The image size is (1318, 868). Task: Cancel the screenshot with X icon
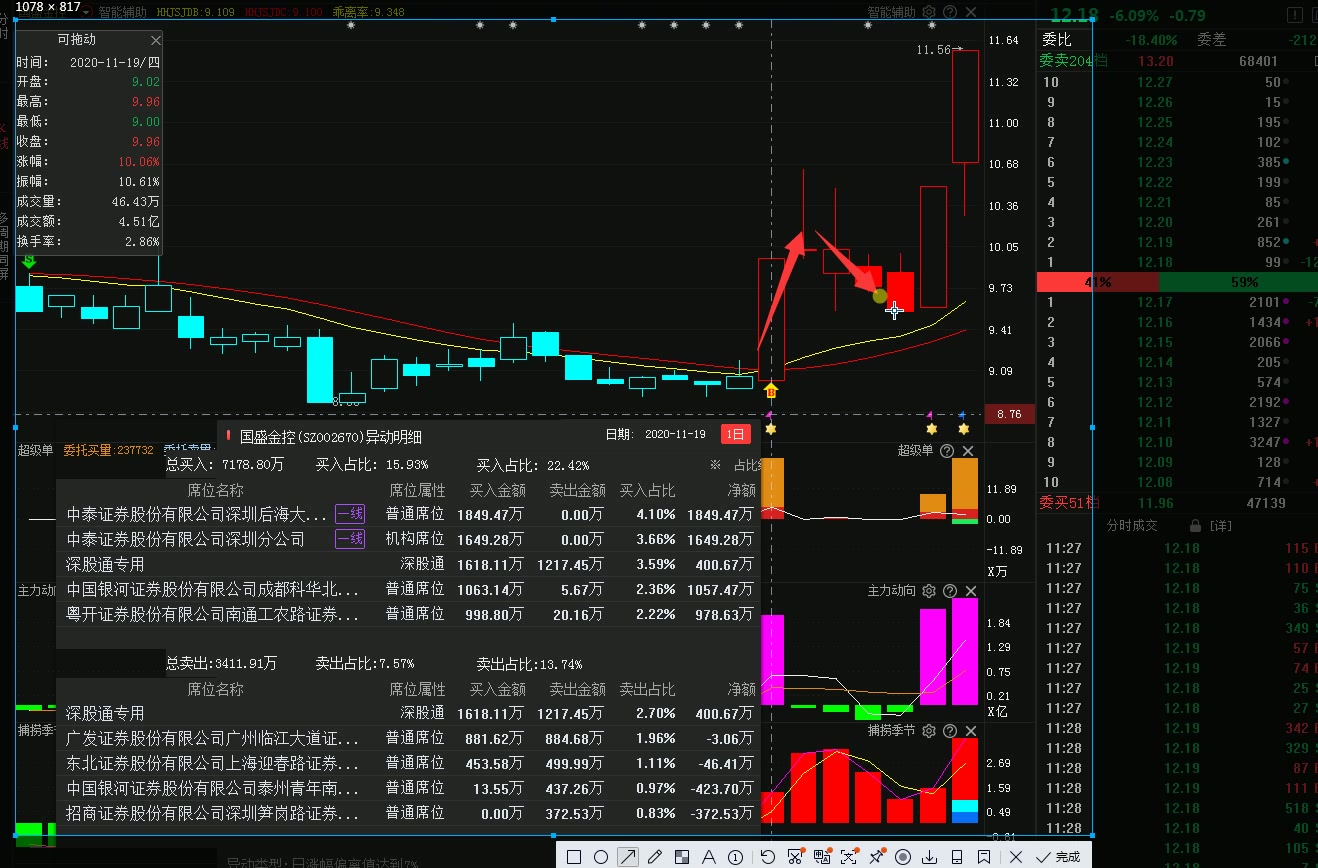1016,857
